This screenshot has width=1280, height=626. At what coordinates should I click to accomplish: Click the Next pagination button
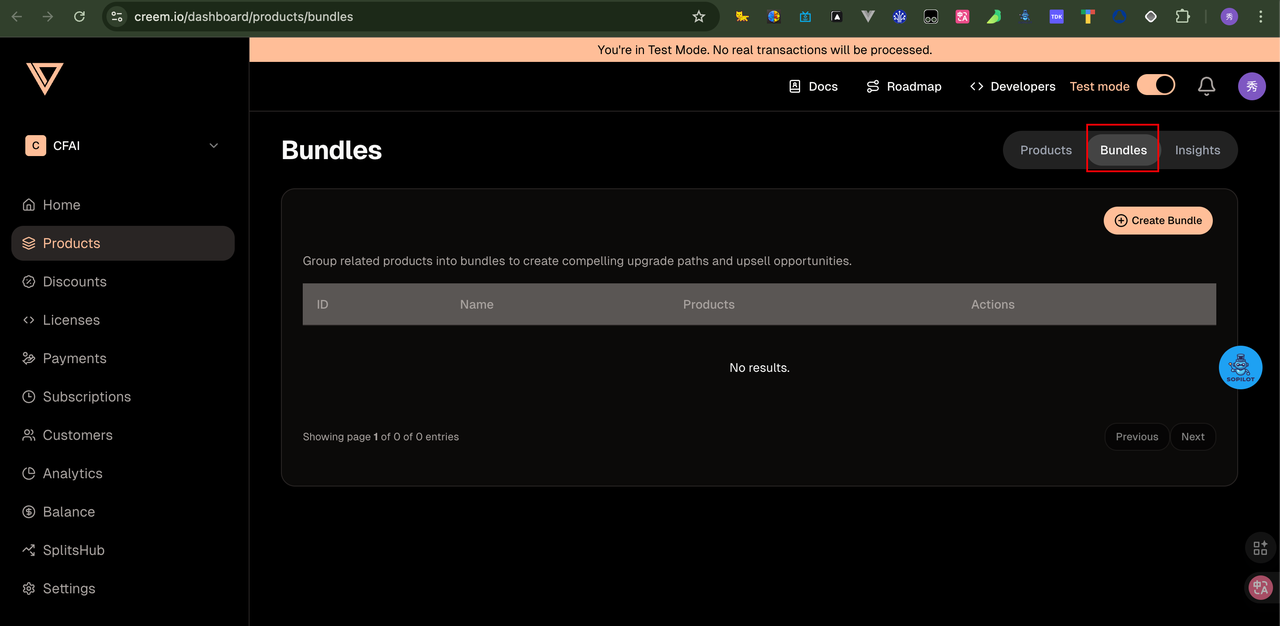[1192, 437]
